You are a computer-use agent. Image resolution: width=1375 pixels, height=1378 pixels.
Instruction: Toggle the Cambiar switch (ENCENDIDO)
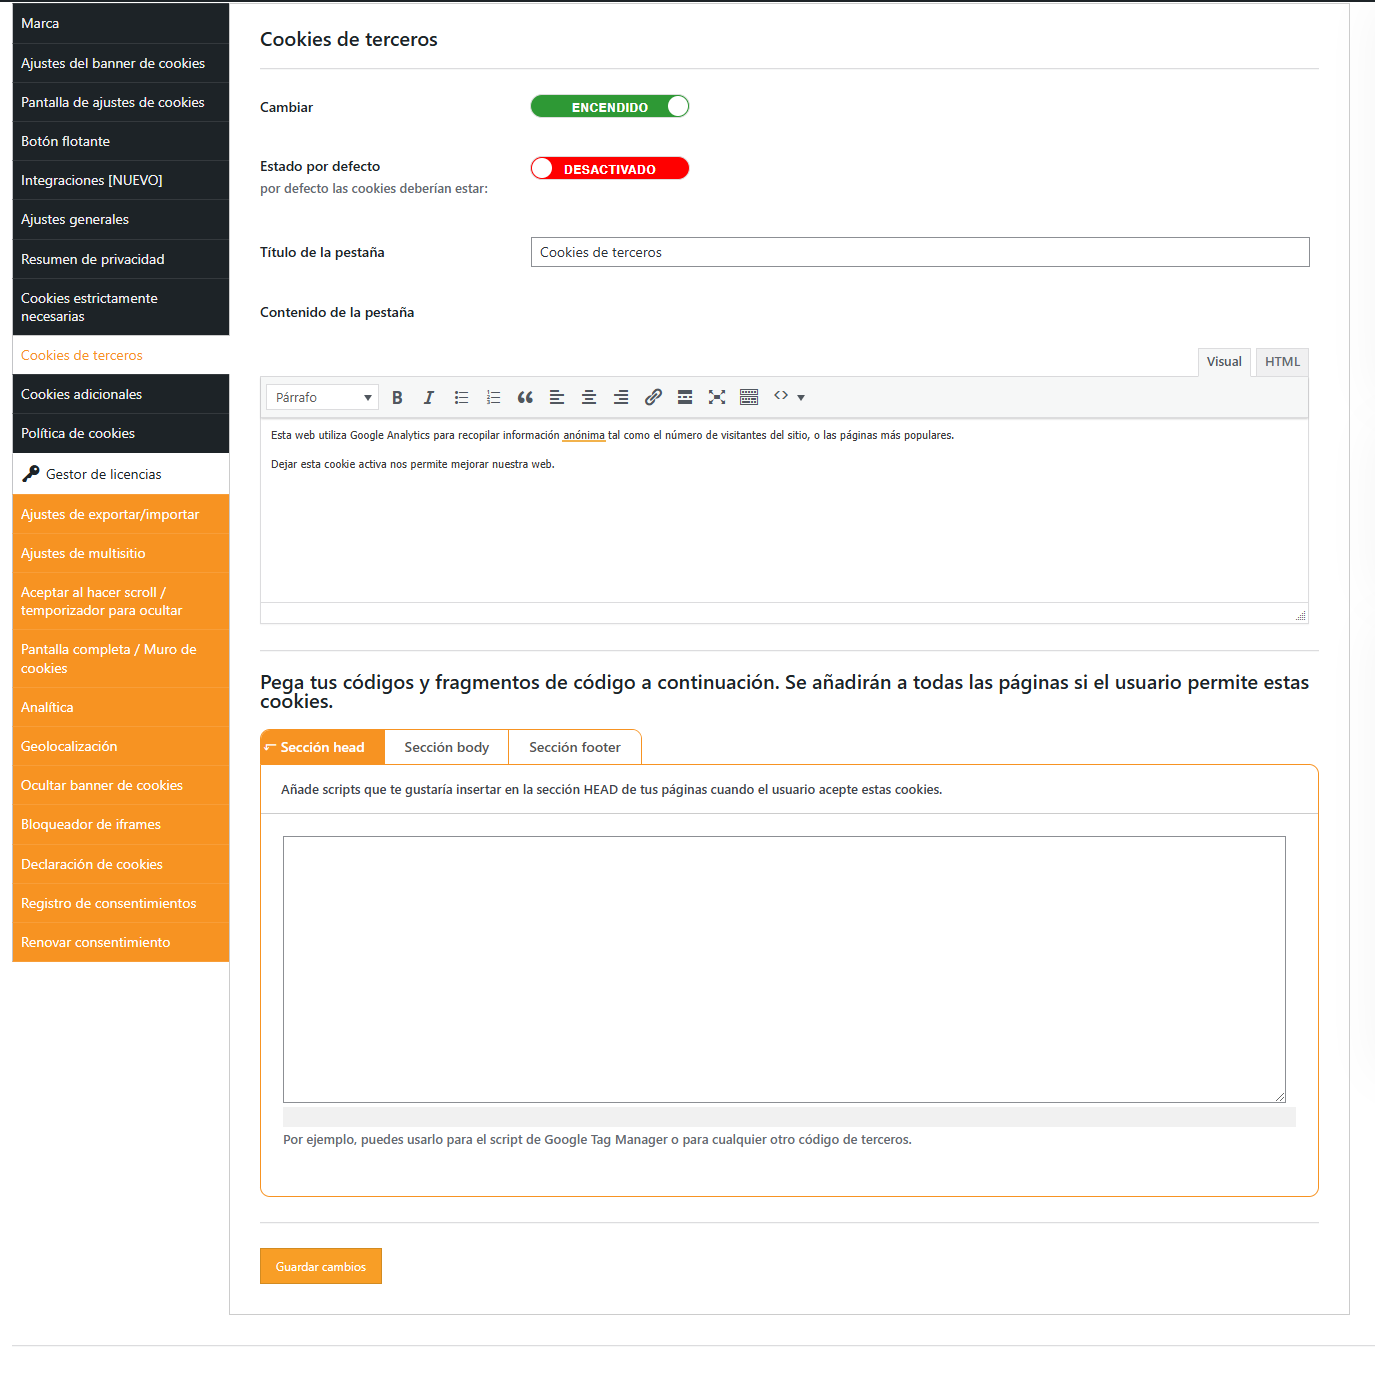pyautogui.click(x=610, y=106)
